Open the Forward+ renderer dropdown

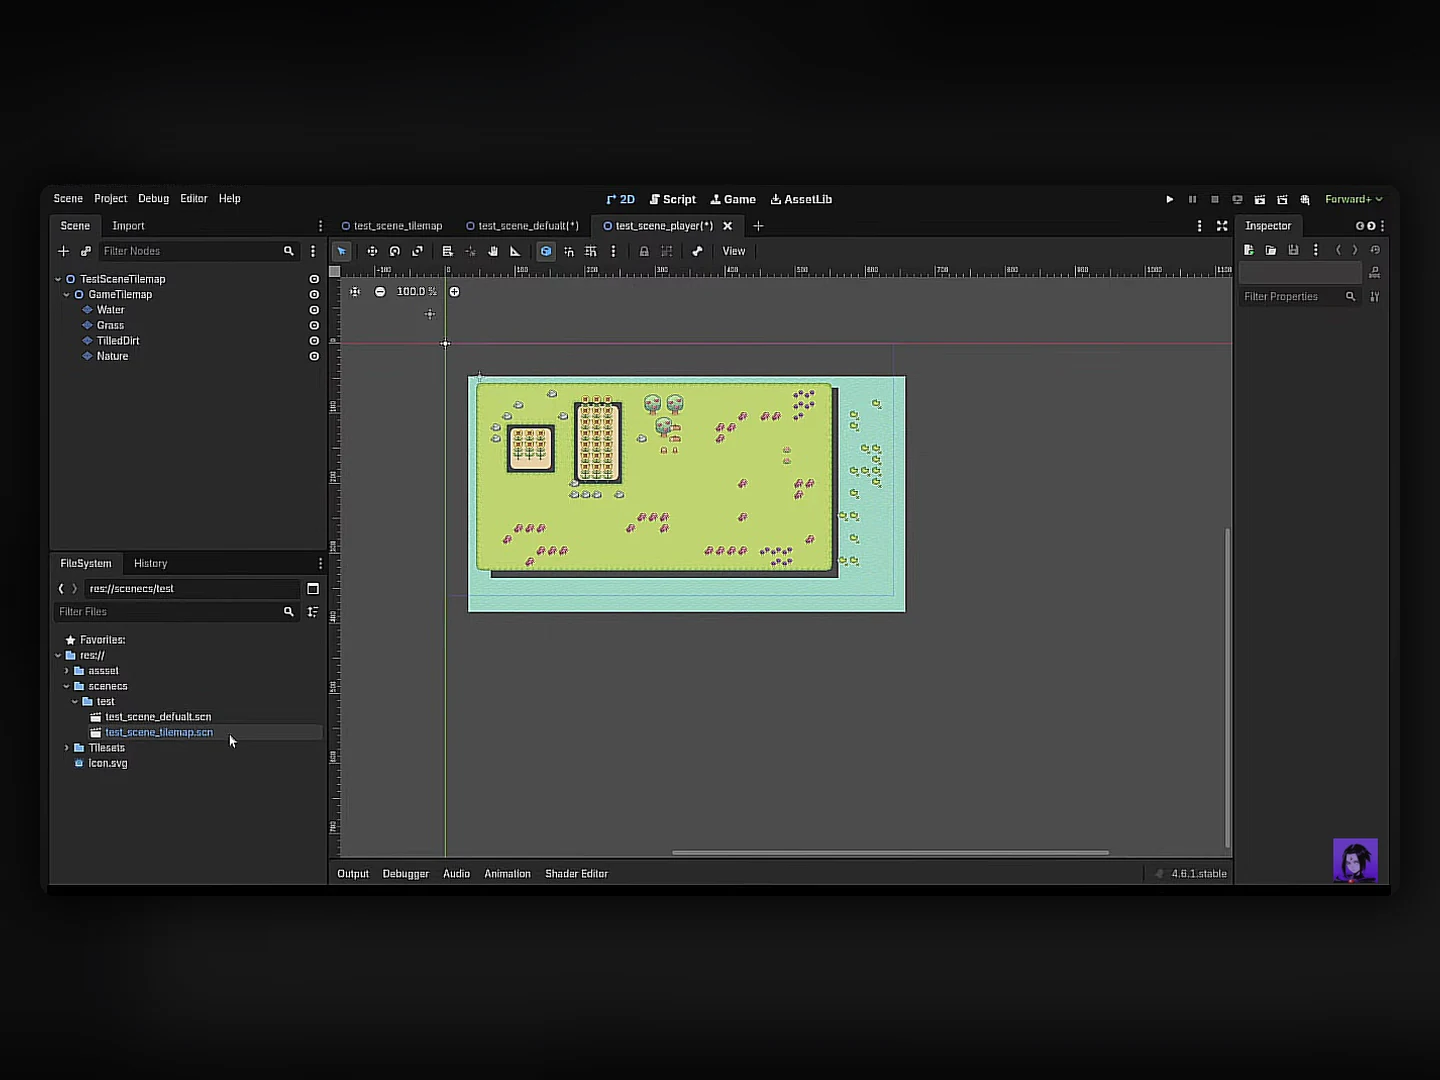coord(1354,199)
